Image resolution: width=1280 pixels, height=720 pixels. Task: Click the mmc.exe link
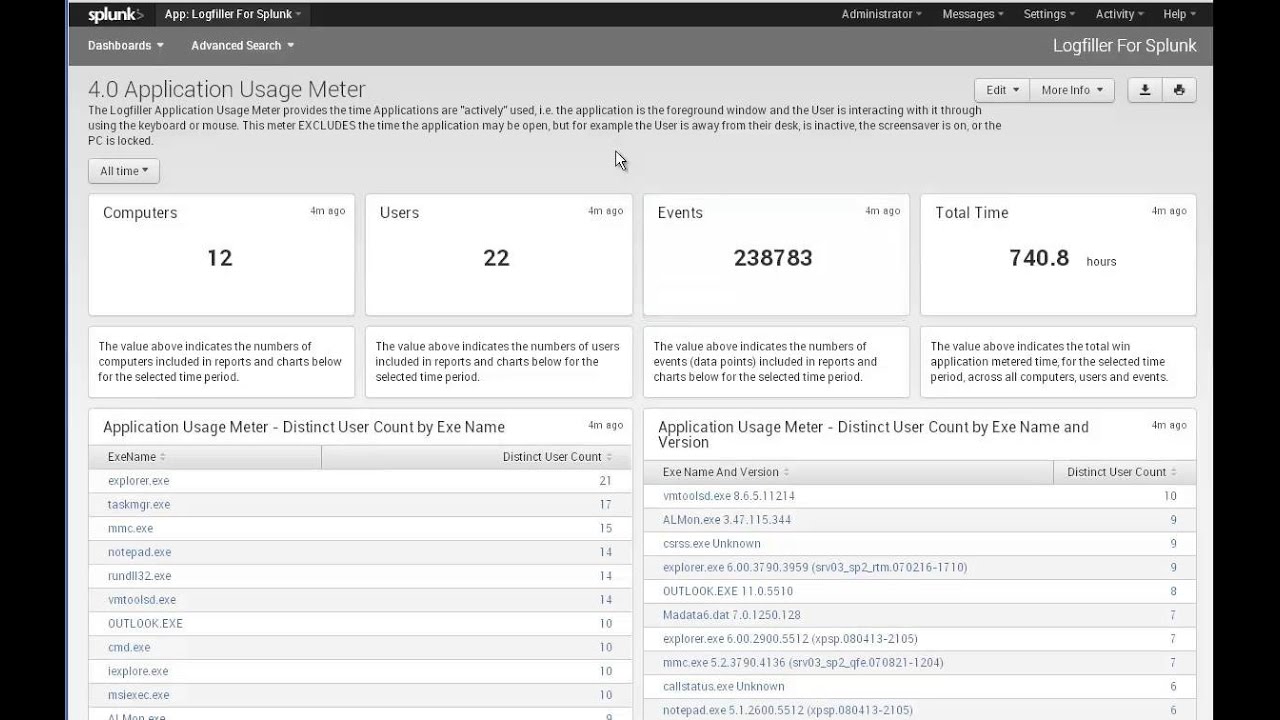130,529
